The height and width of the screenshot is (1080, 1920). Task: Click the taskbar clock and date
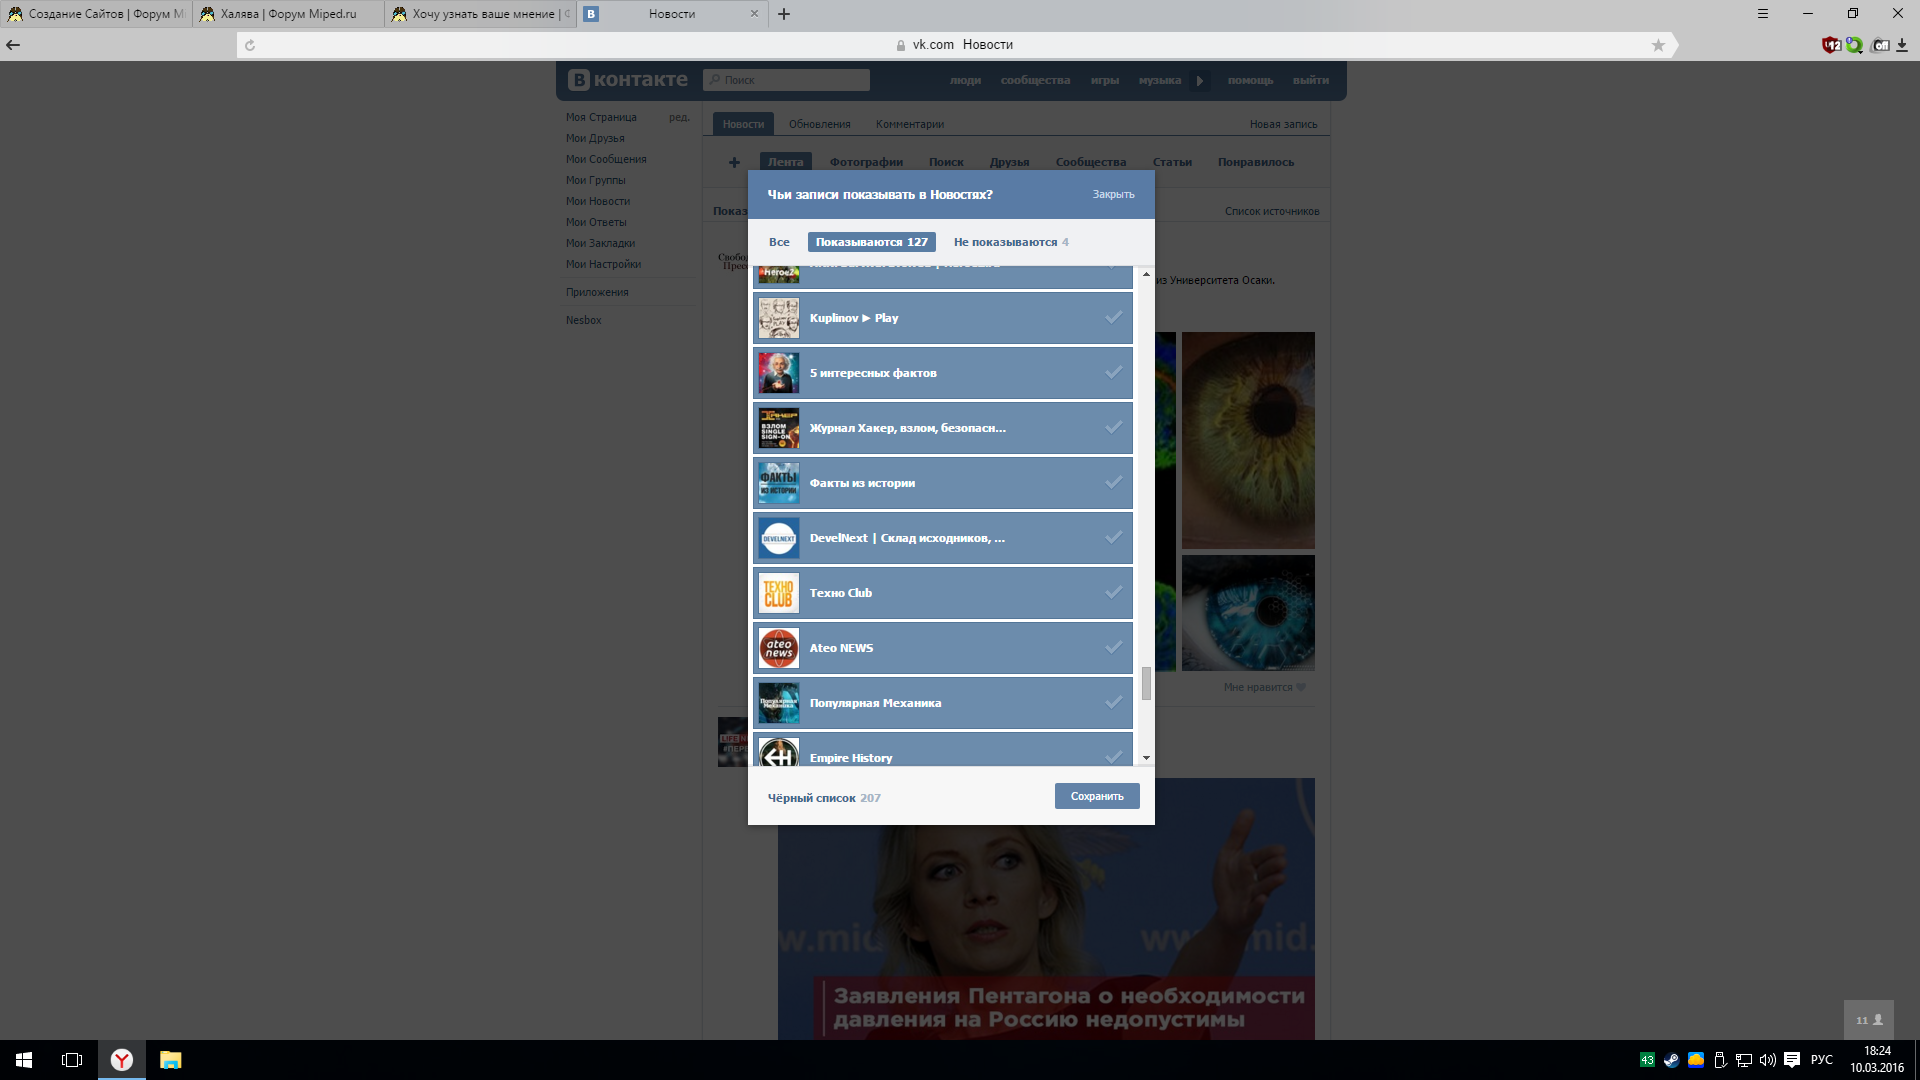coord(1877,1060)
